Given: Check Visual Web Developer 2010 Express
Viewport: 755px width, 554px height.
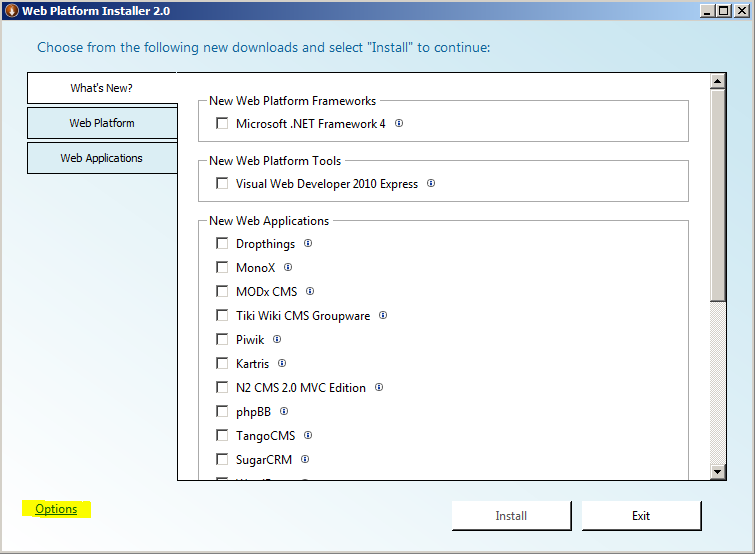Looking at the screenshot, I should (222, 183).
